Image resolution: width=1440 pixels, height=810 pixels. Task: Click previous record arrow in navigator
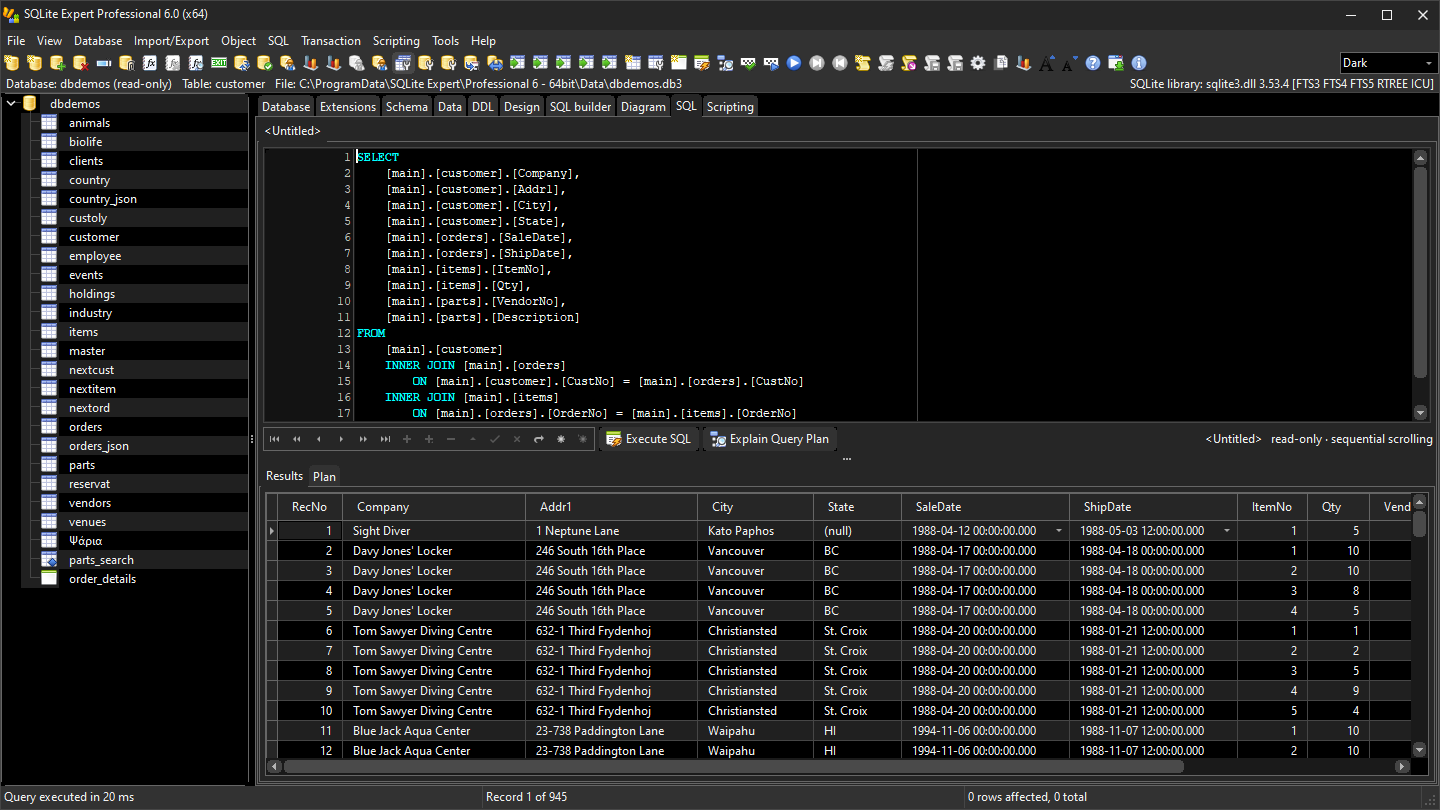(x=319, y=439)
